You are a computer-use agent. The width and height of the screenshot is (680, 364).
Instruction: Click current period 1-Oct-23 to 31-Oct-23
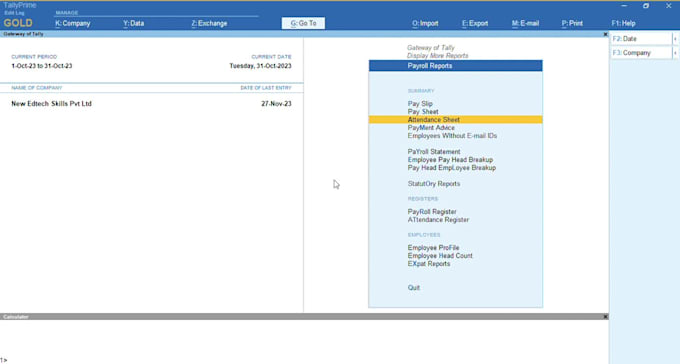pos(42,66)
